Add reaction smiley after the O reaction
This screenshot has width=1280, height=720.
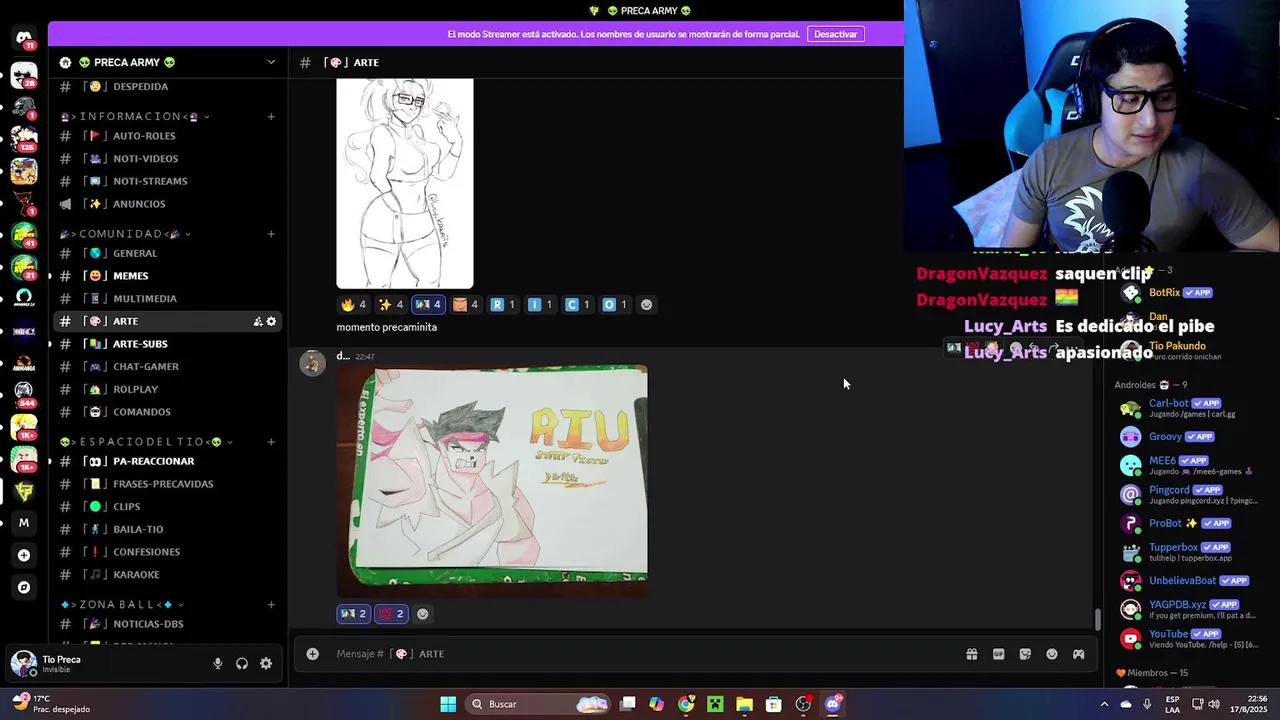[x=646, y=305]
